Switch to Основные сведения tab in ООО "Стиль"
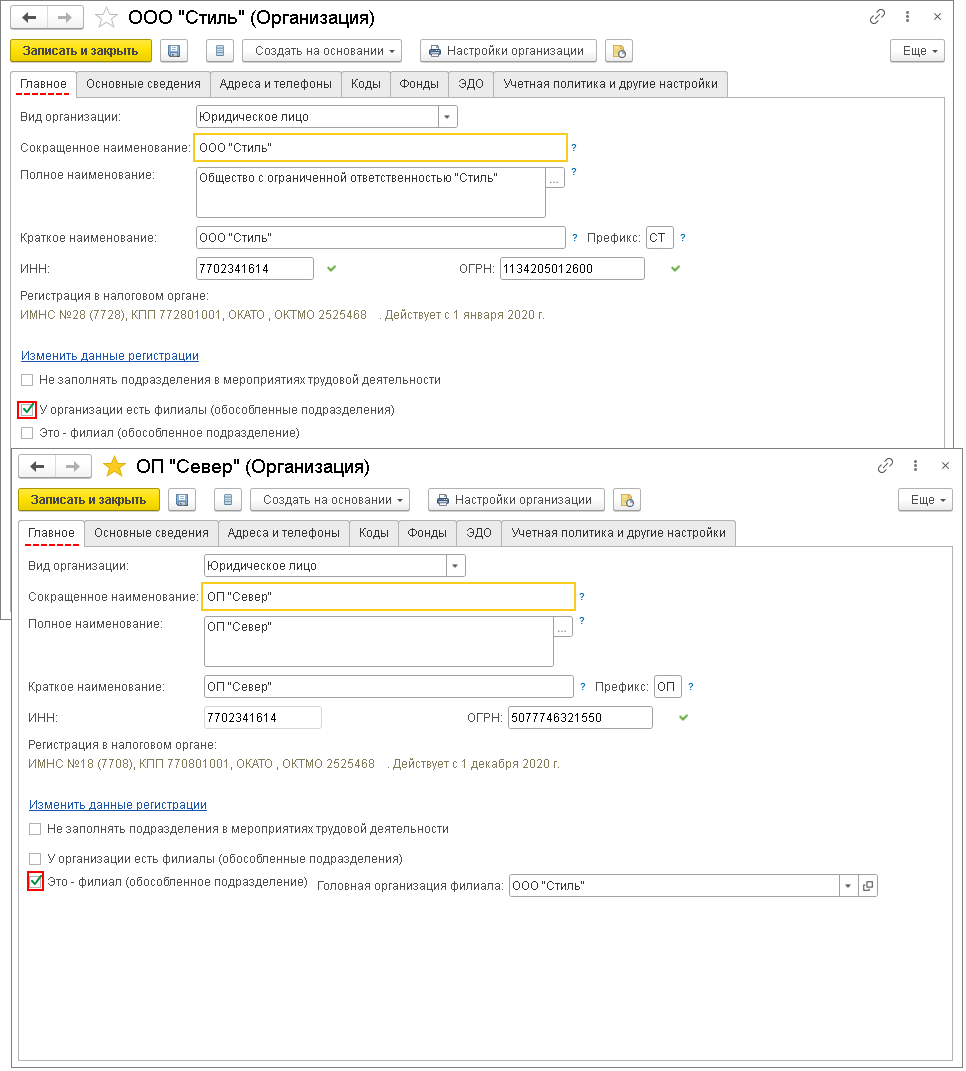Screen dimensions: 966x1071 (143, 84)
